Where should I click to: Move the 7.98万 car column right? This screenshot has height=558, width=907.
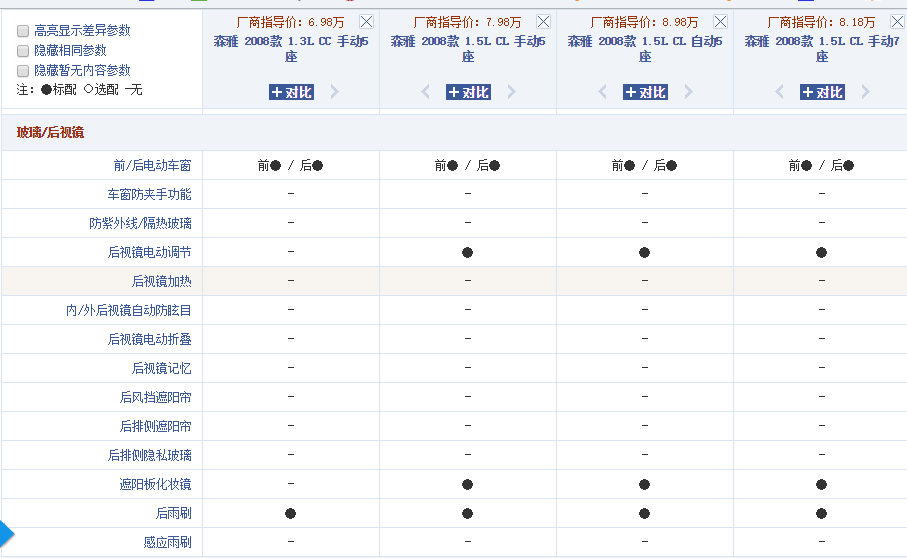[x=512, y=92]
